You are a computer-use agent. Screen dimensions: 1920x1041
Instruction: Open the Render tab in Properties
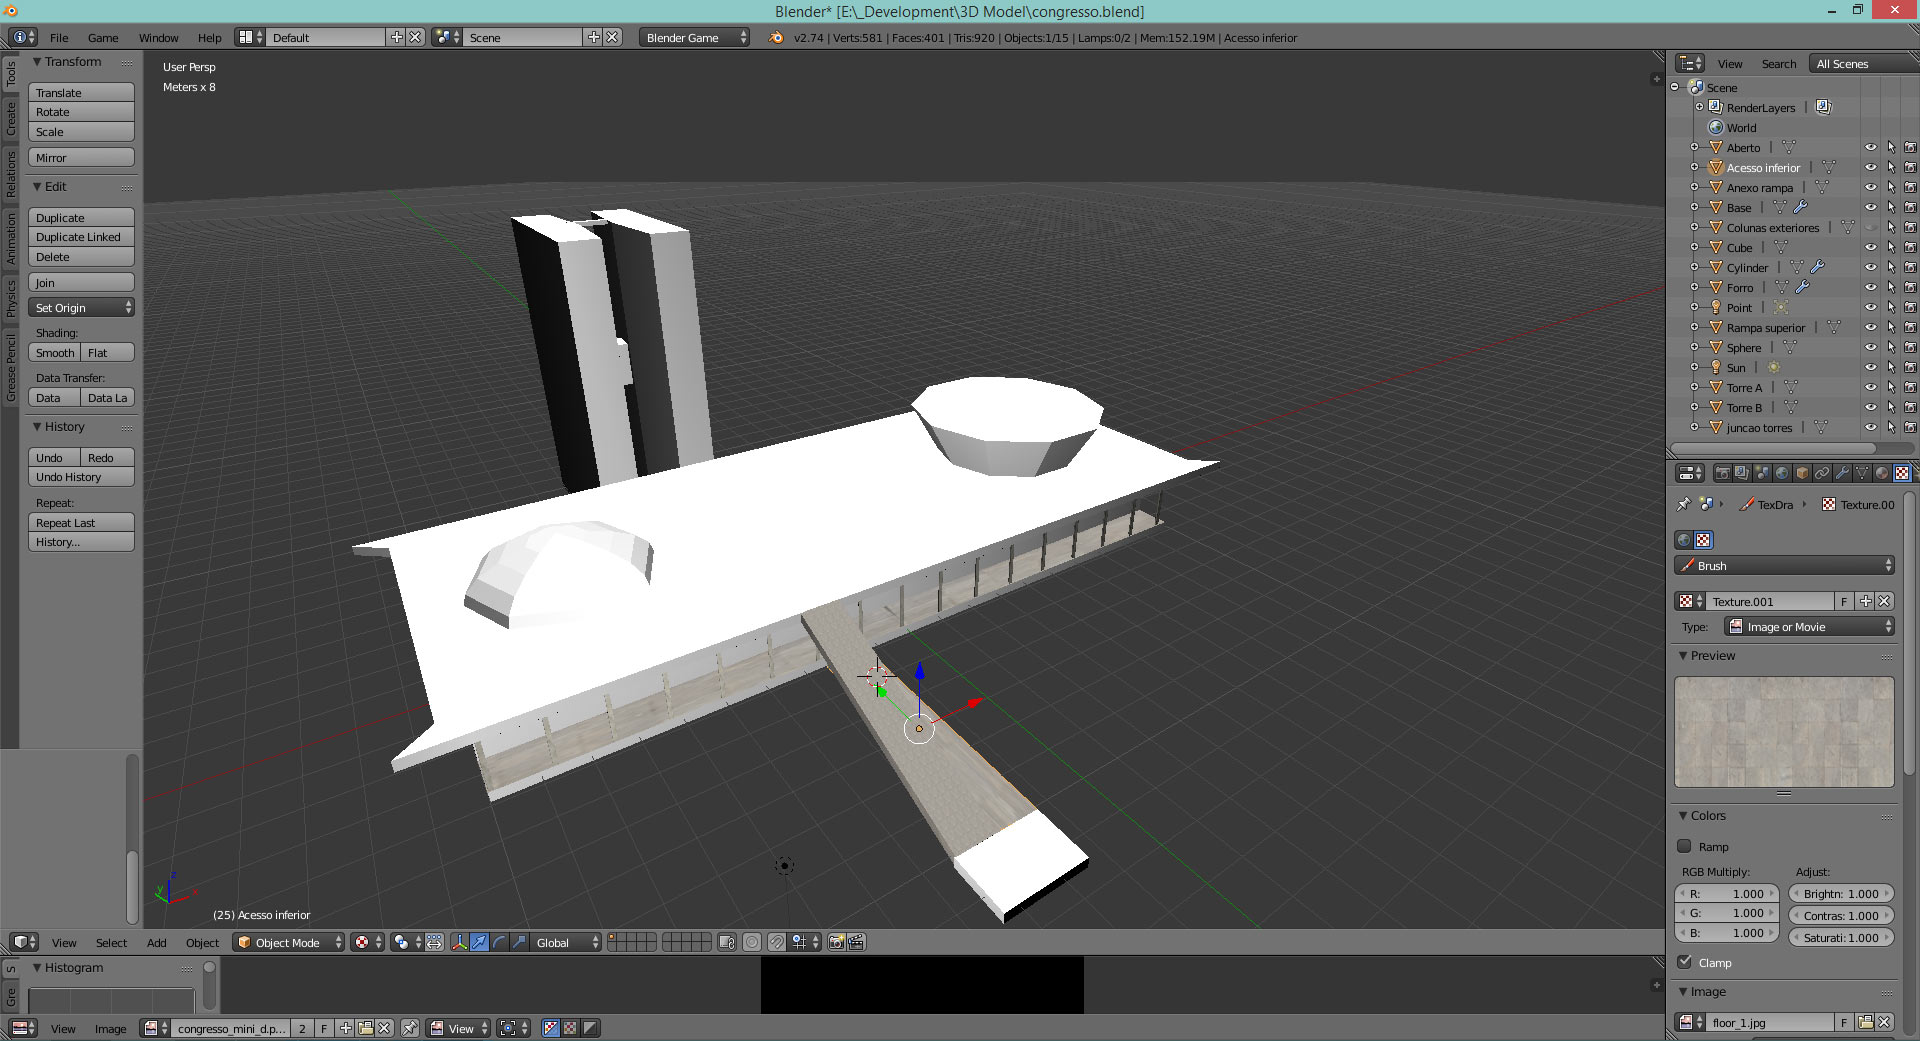click(1723, 473)
